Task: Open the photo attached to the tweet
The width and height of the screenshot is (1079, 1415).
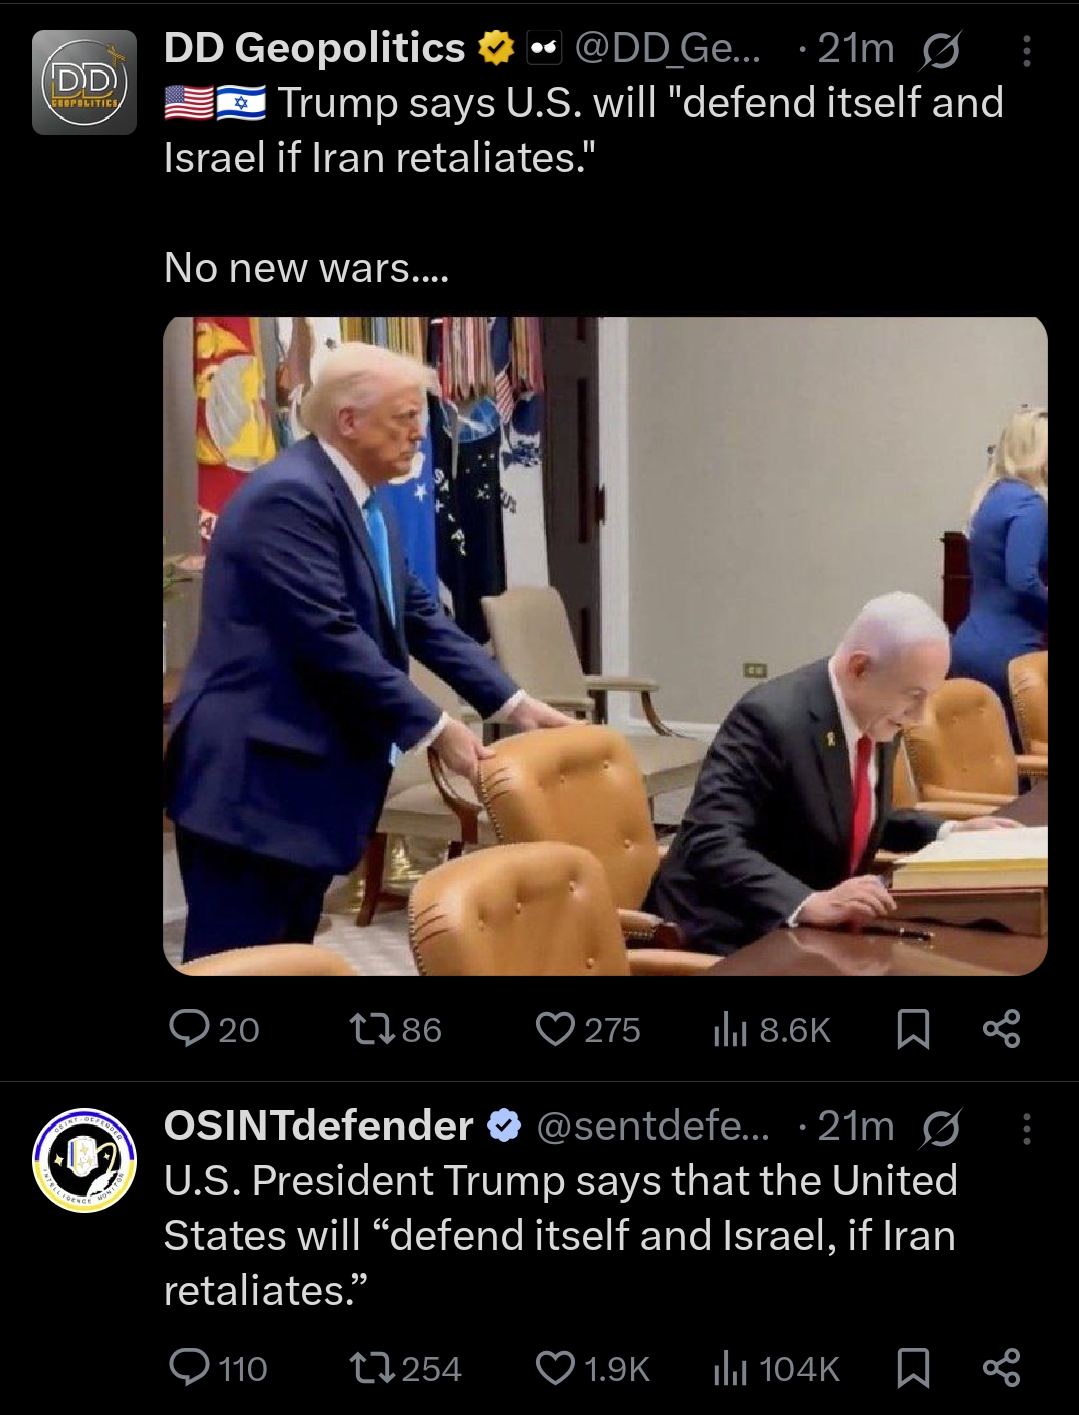Action: (x=605, y=646)
